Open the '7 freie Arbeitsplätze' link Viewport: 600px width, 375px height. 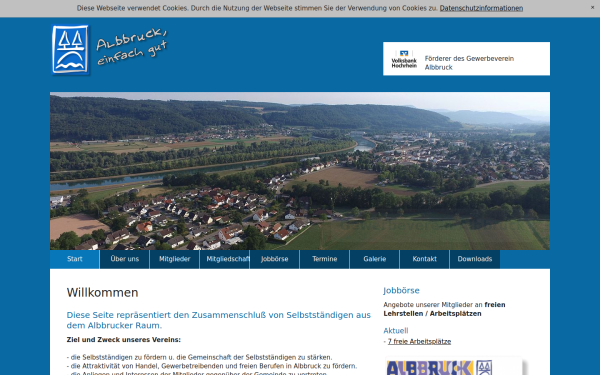419,341
